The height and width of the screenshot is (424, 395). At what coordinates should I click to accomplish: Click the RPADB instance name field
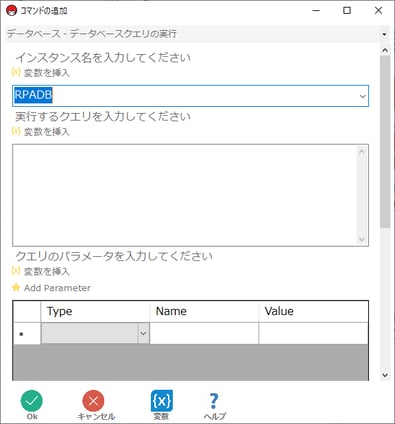coord(190,96)
